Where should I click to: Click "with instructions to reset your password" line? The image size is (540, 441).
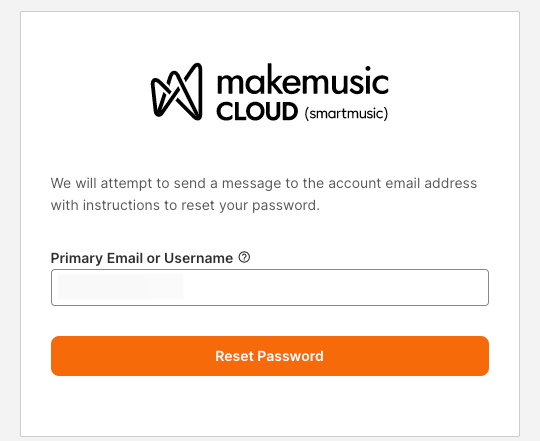[185, 205]
